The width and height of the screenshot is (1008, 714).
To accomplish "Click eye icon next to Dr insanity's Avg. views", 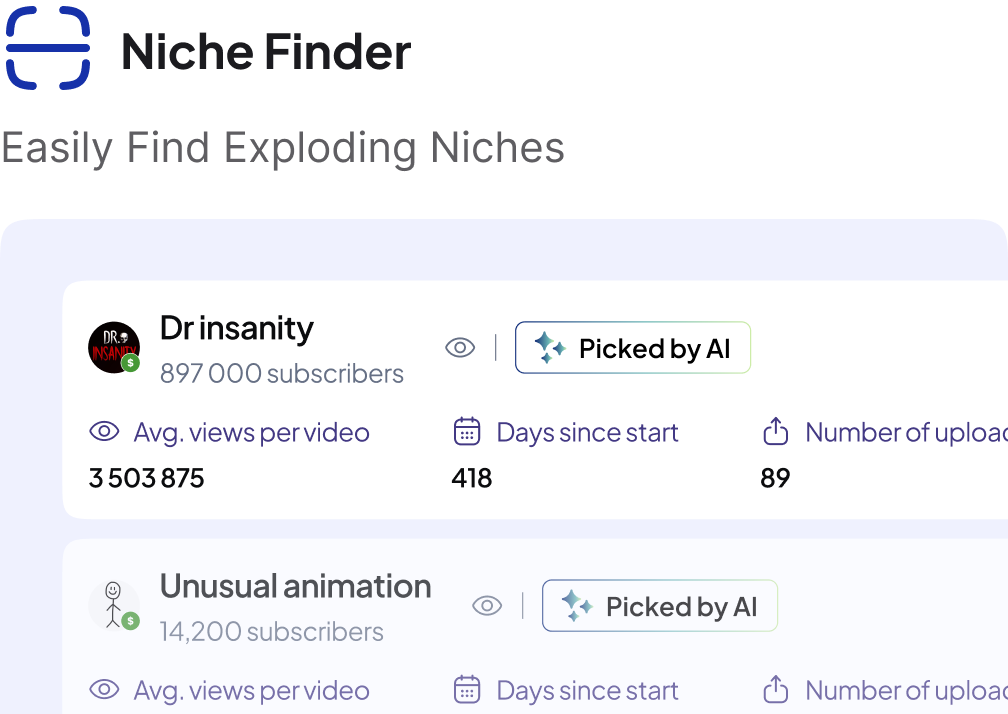I will 104,431.
